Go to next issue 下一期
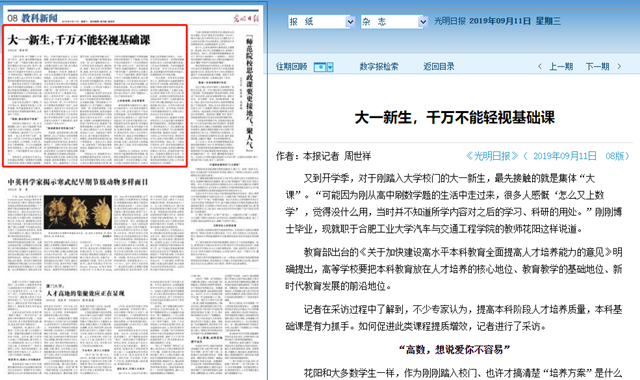 click(598, 67)
